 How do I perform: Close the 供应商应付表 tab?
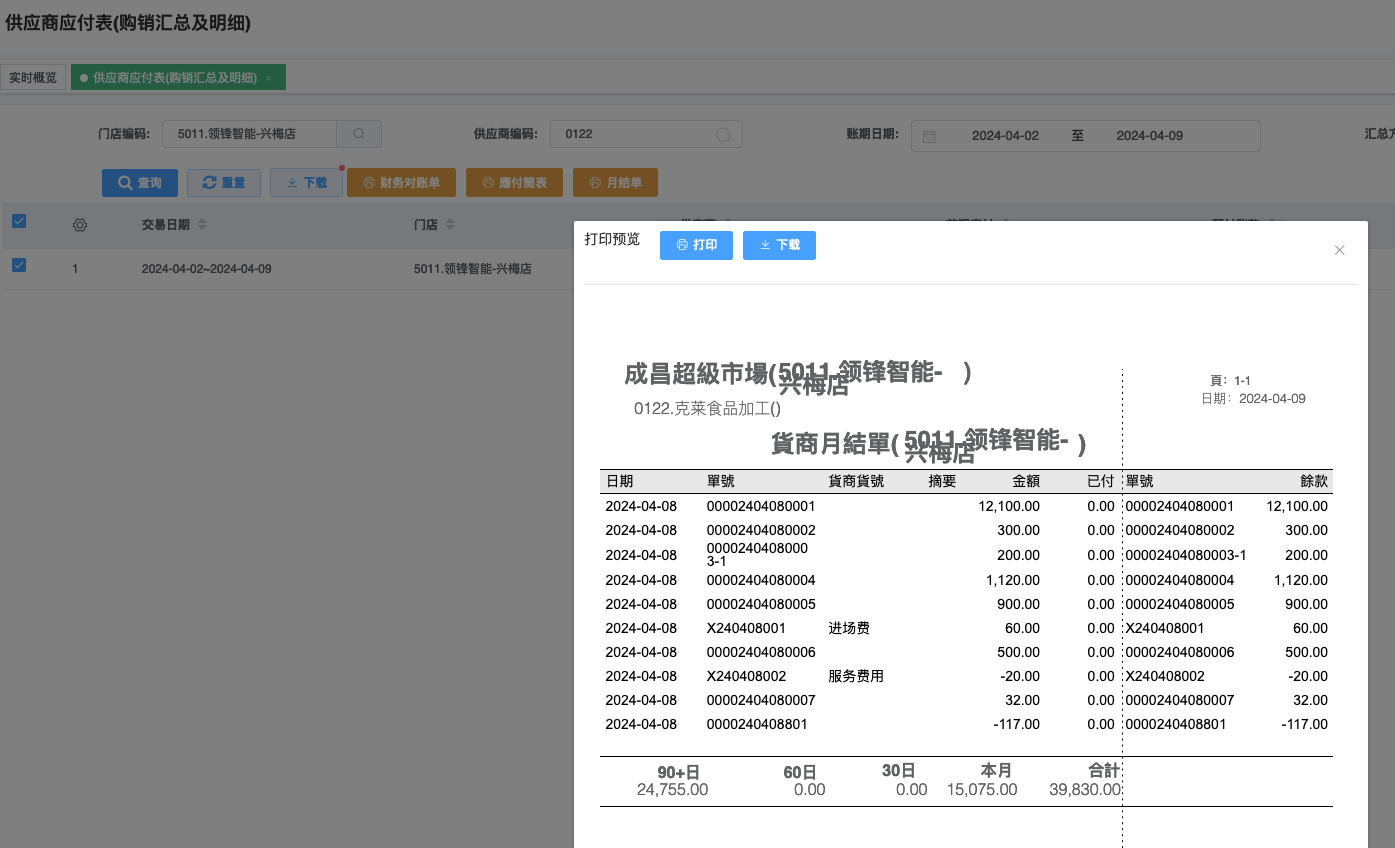pyautogui.click(x=268, y=78)
